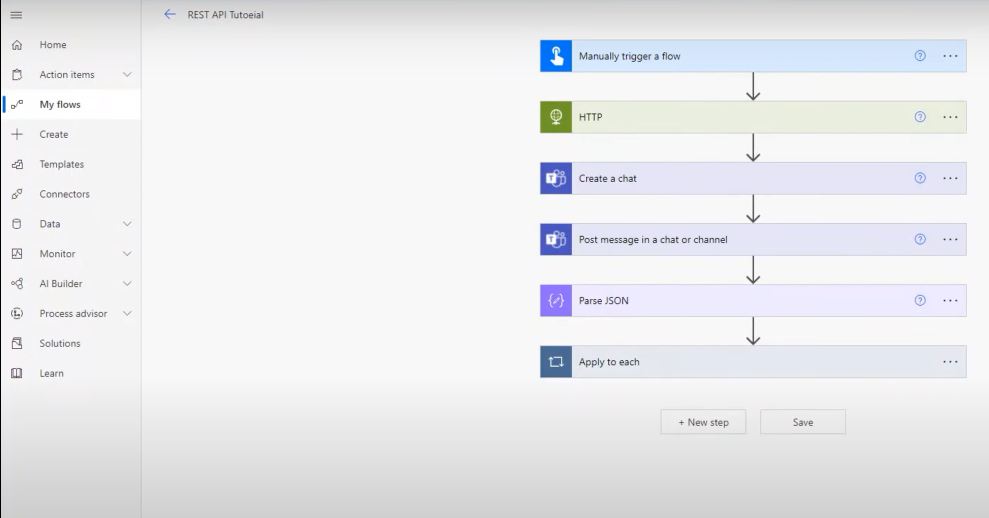Expand the Action items submenu chevron
The image size is (989, 518).
pyautogui.click(x=127, y=74)
